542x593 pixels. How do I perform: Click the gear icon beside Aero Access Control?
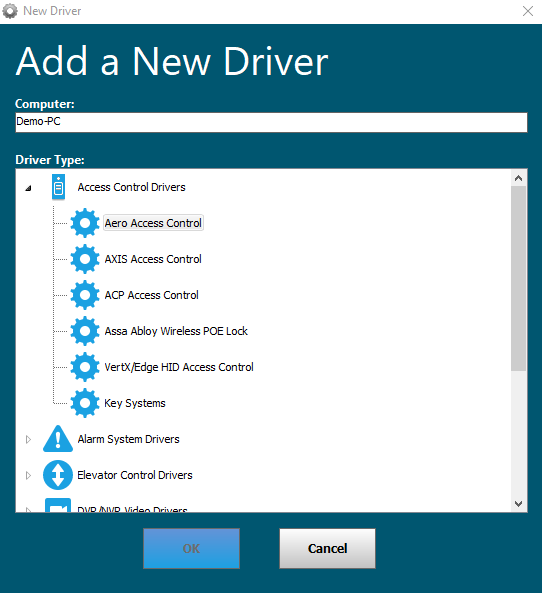point(85,223)
